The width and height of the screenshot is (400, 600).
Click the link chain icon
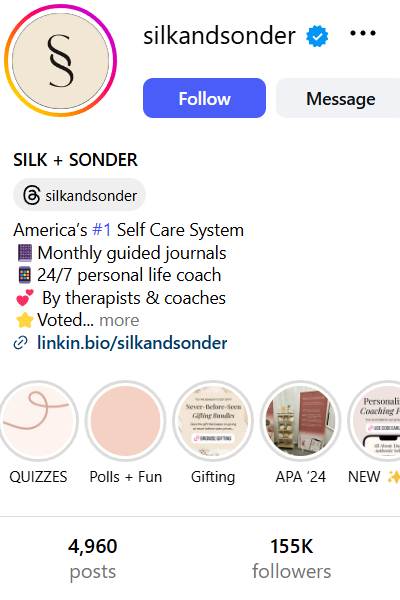tap(20, 343)
